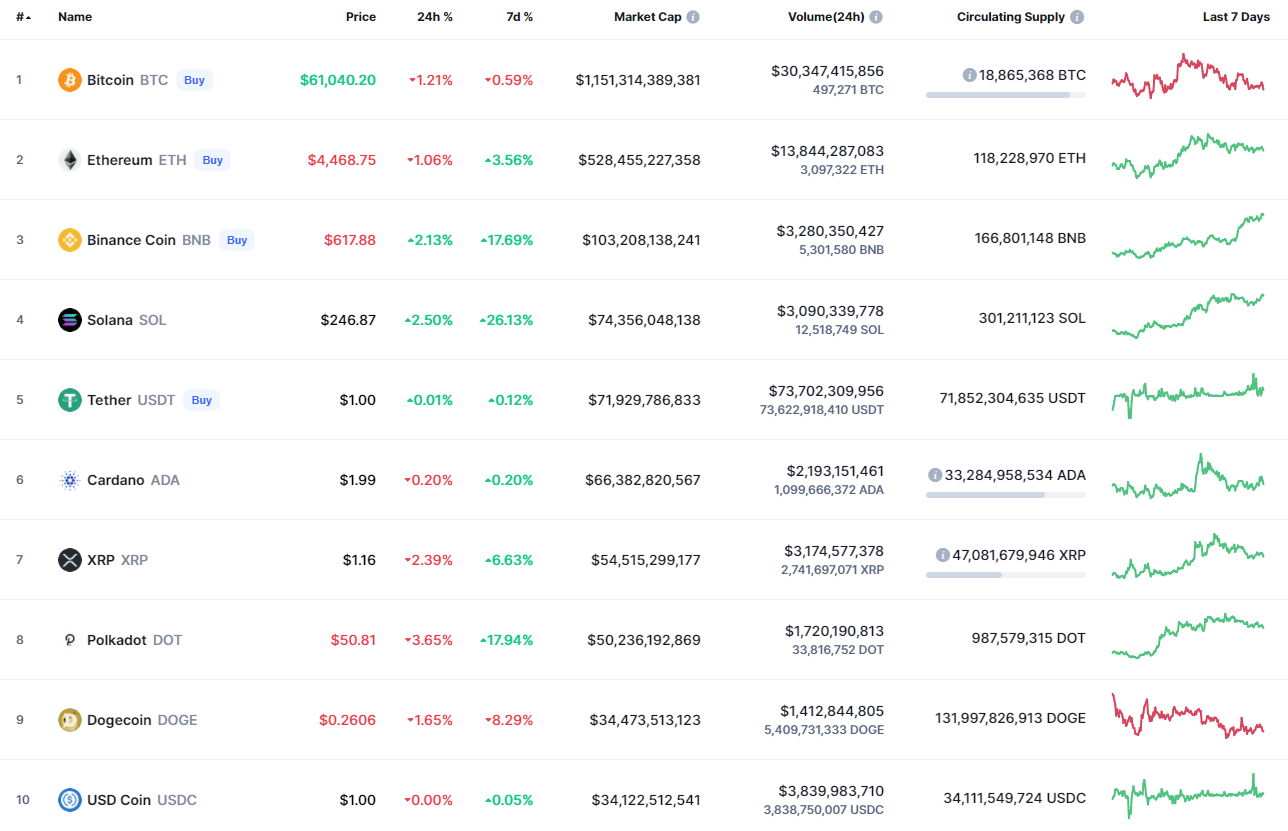Click the Buy button next to Ethereum
The image size is (1288, 831).
click(x=213, y=160)
